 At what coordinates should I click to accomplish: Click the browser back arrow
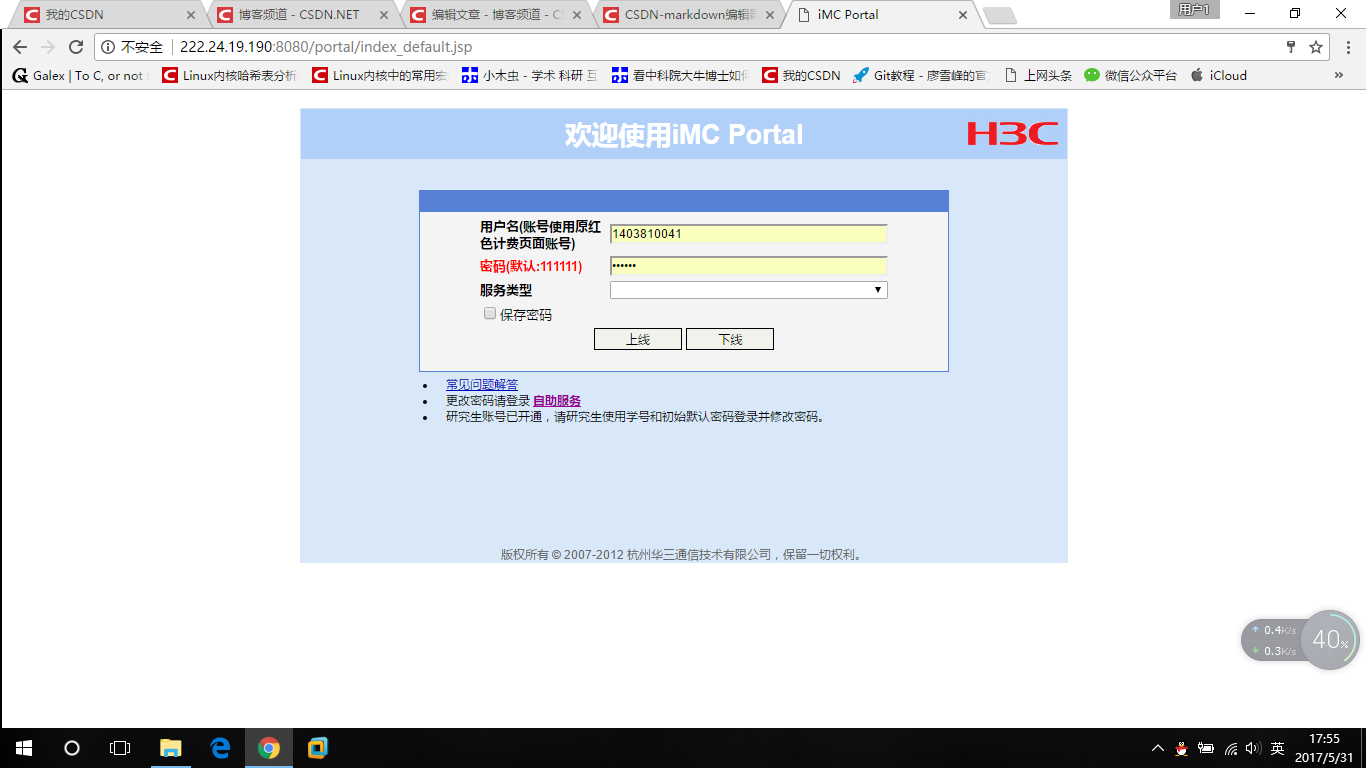click(x=20, y=47)
